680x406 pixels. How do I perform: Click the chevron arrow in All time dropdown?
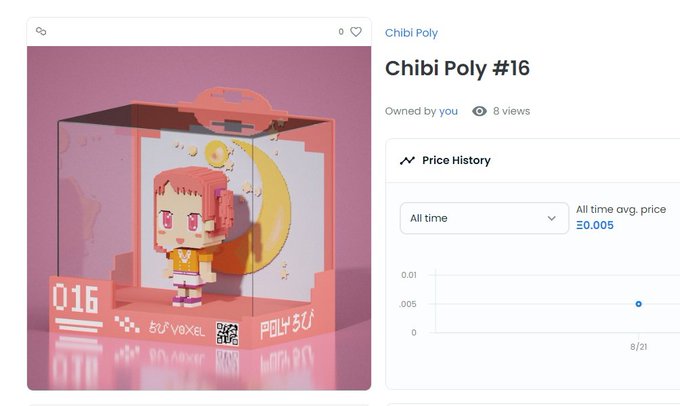pos(551,218)
